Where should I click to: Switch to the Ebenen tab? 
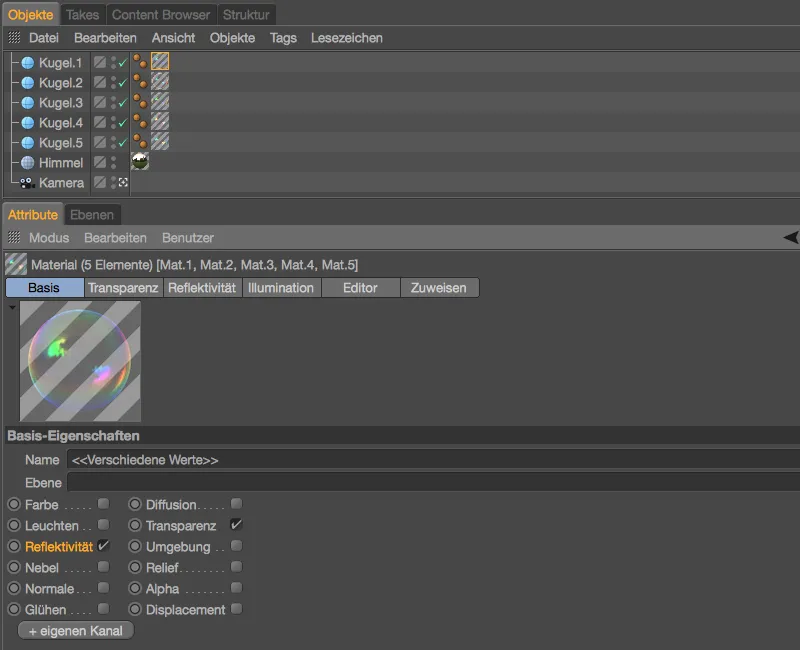tap(92, 215)
